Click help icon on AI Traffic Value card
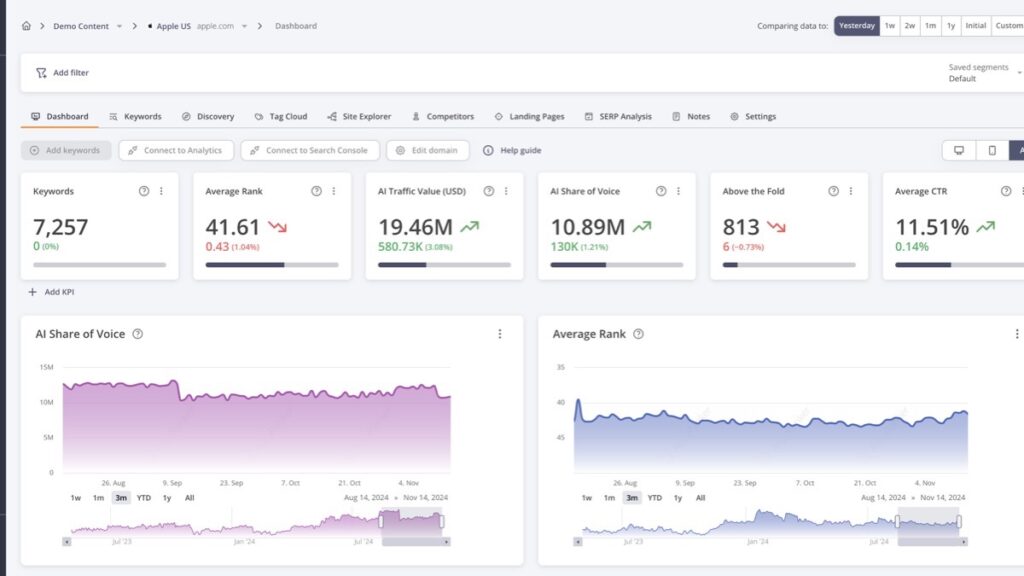 pos(488,191)
